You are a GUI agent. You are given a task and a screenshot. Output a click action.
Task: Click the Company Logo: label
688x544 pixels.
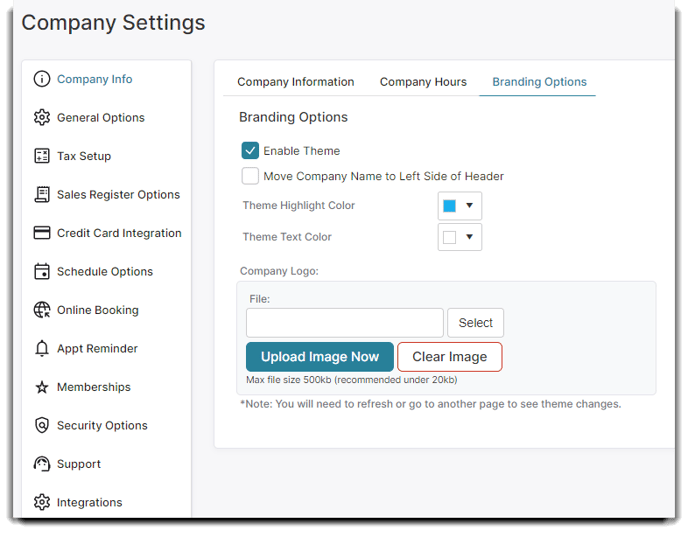click(279, 271)
